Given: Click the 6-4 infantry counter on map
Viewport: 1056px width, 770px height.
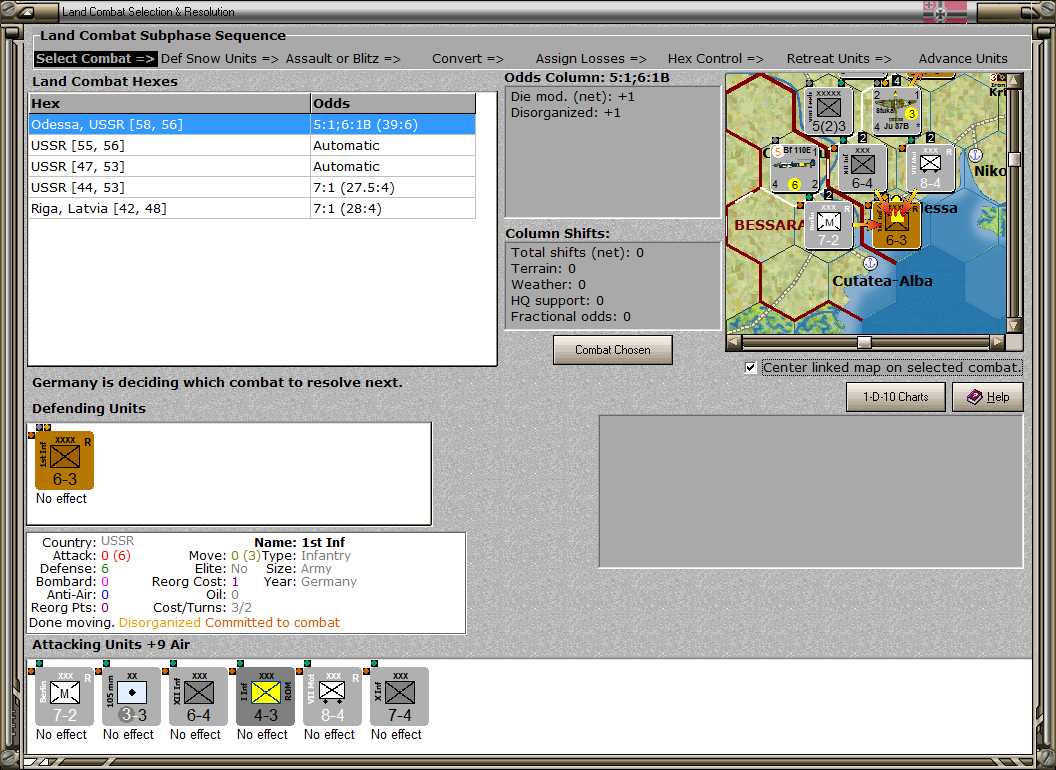Looking at the screenshot, I should (x=863, y=168).
